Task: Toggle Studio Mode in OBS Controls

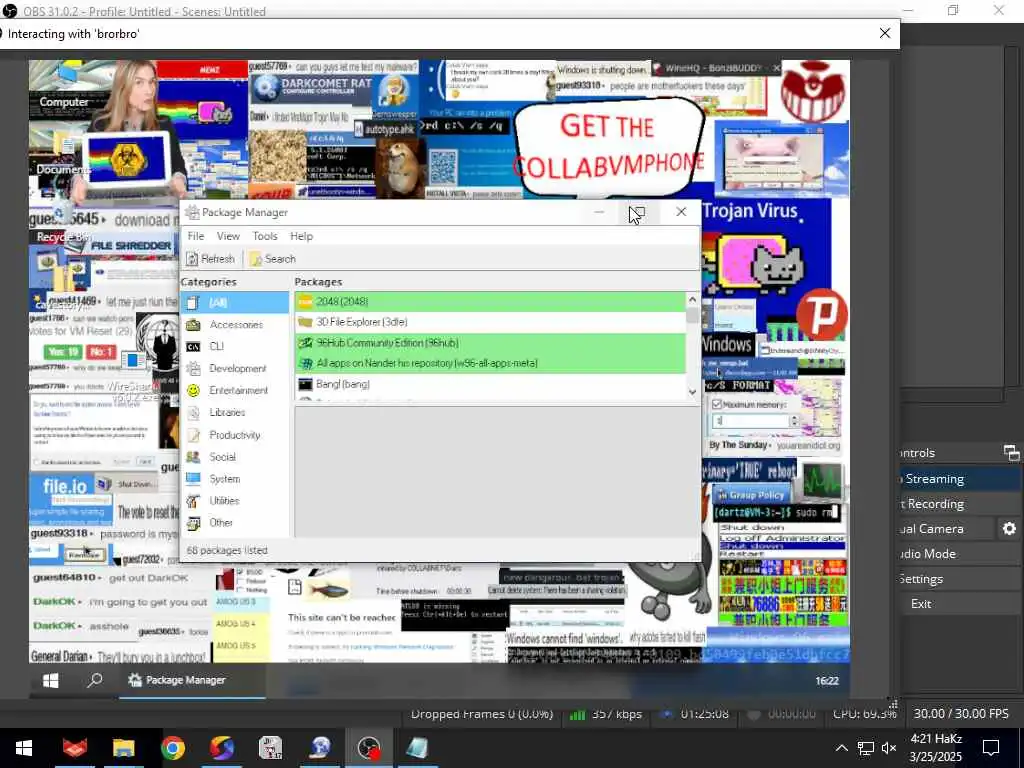Action: coord(960,554)
